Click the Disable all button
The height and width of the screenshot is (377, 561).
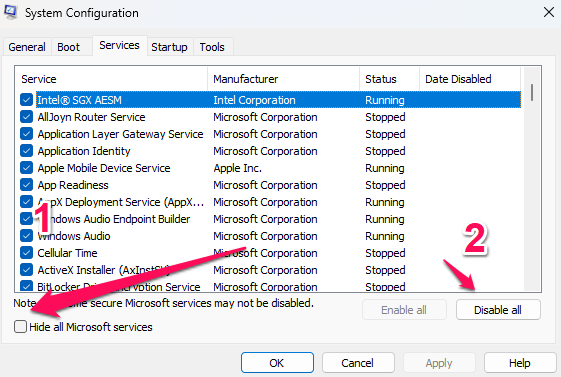point(498,310)
